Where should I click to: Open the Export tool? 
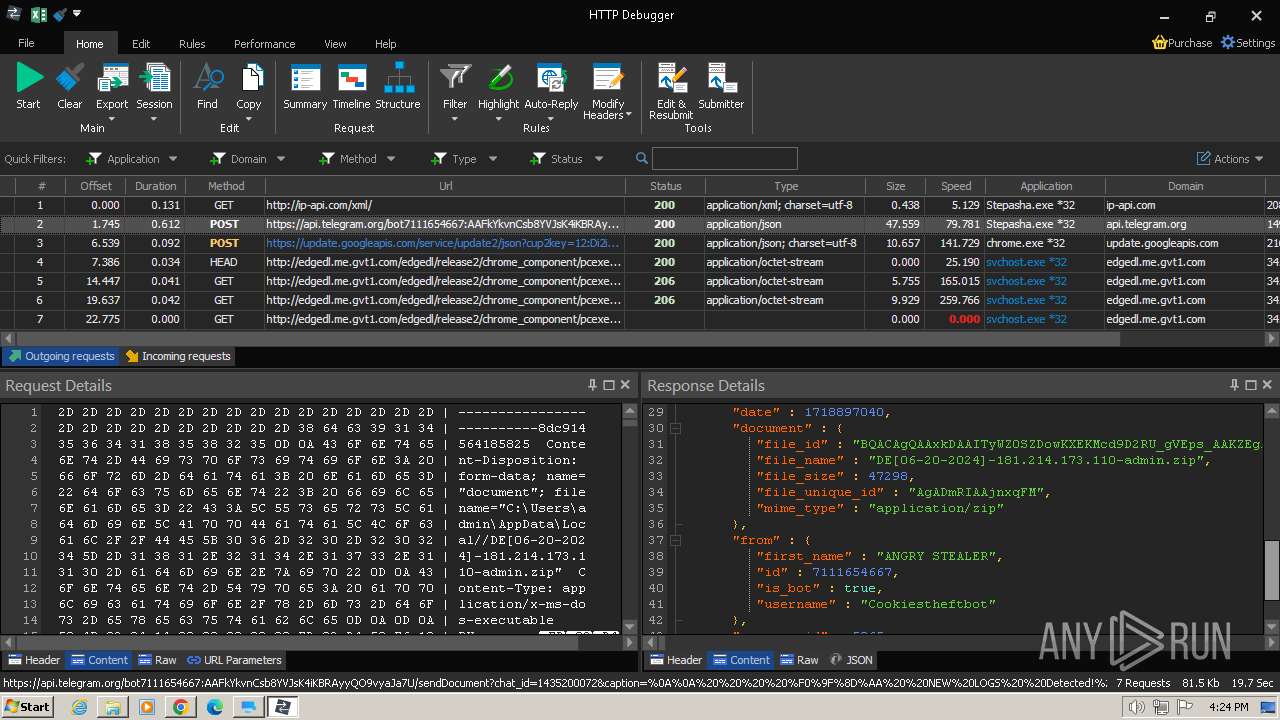(112, 90)
